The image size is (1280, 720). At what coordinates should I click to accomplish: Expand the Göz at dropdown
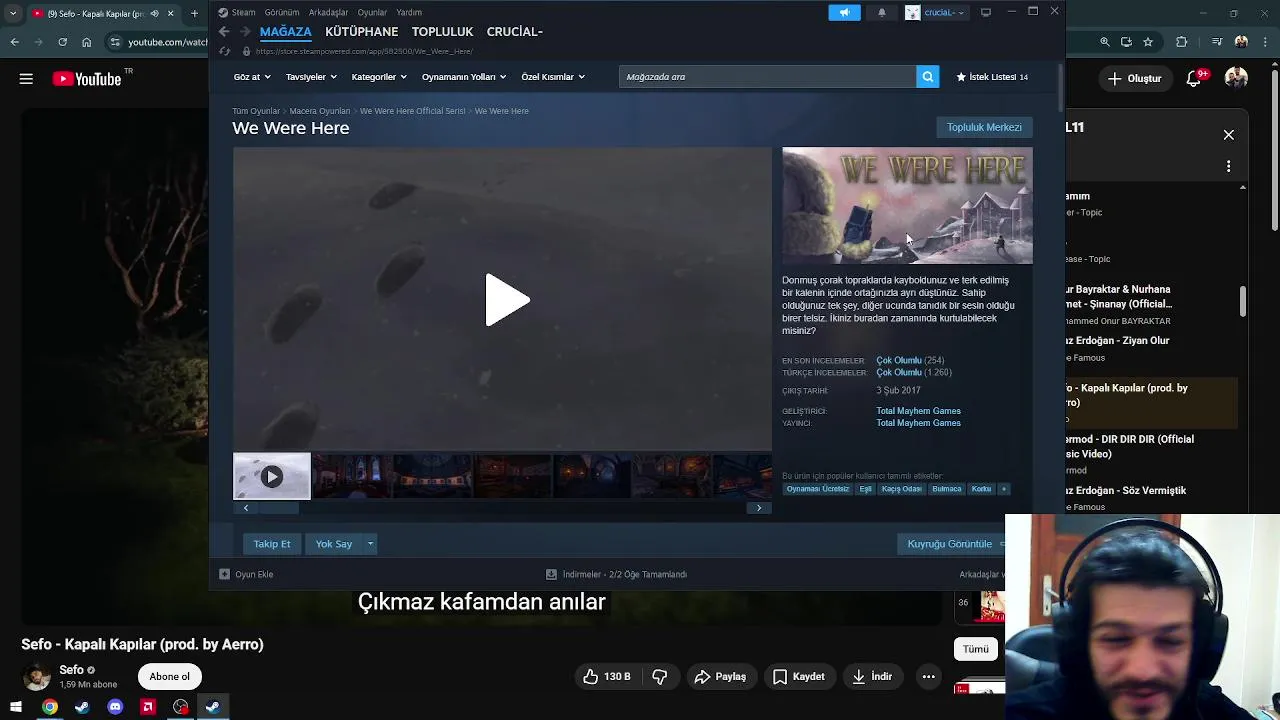click(252, 77)
